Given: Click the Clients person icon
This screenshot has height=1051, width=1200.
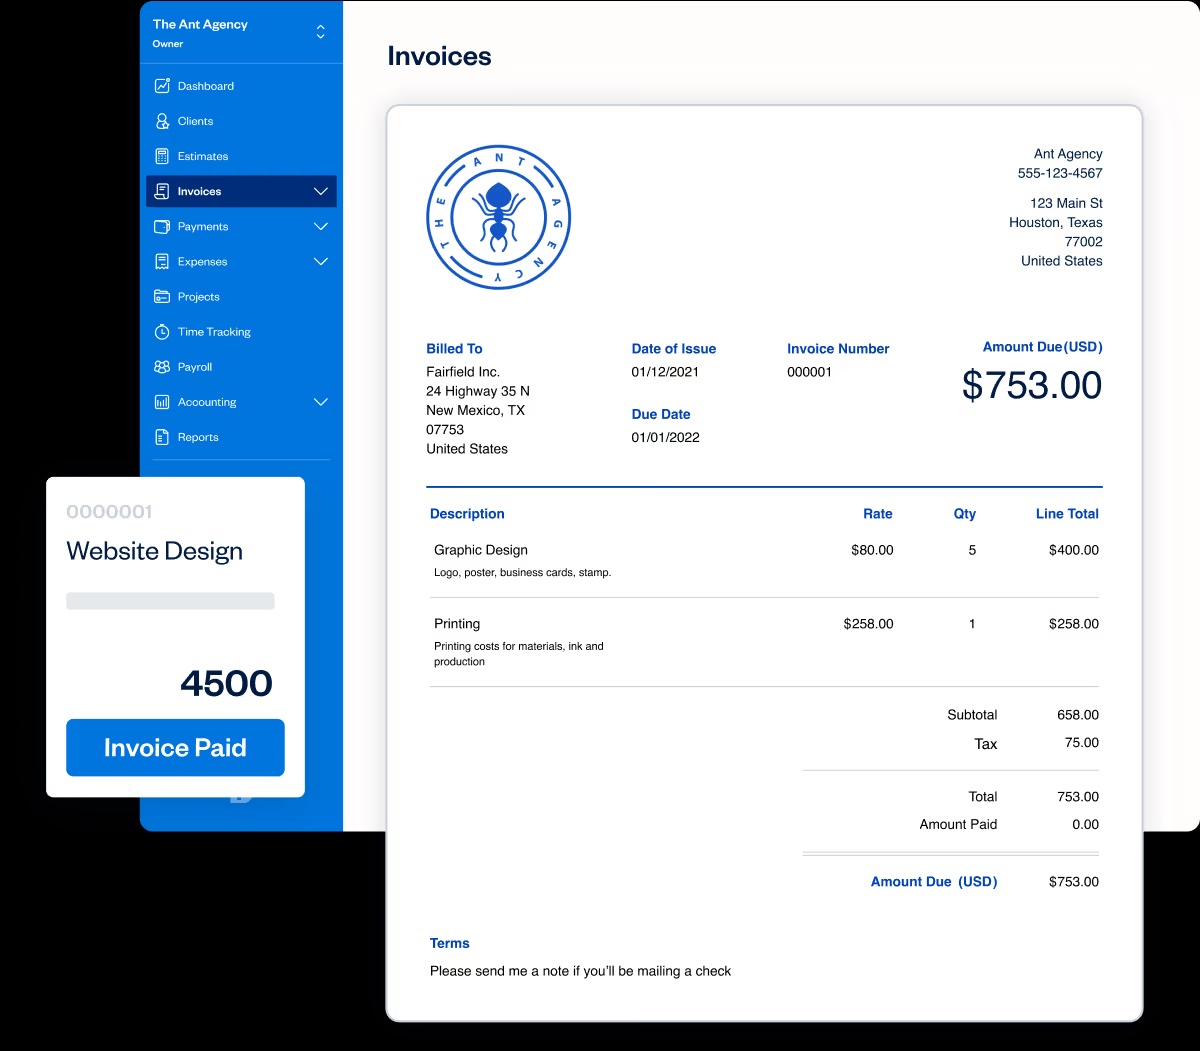Looking at the screenshot, I should (162, 121).
